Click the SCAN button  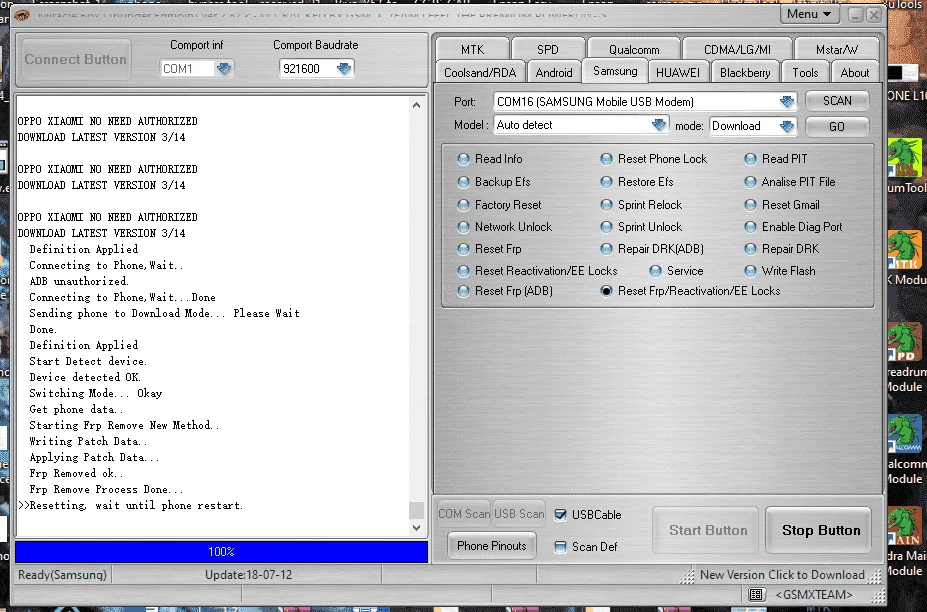(x=837, y=101)
